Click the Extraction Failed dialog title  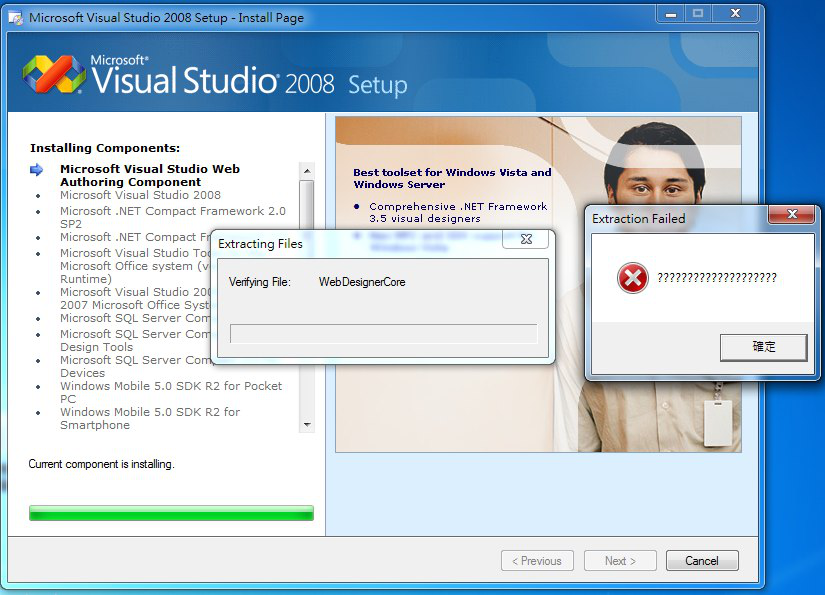pyautogui.click(x=639, y=218)
